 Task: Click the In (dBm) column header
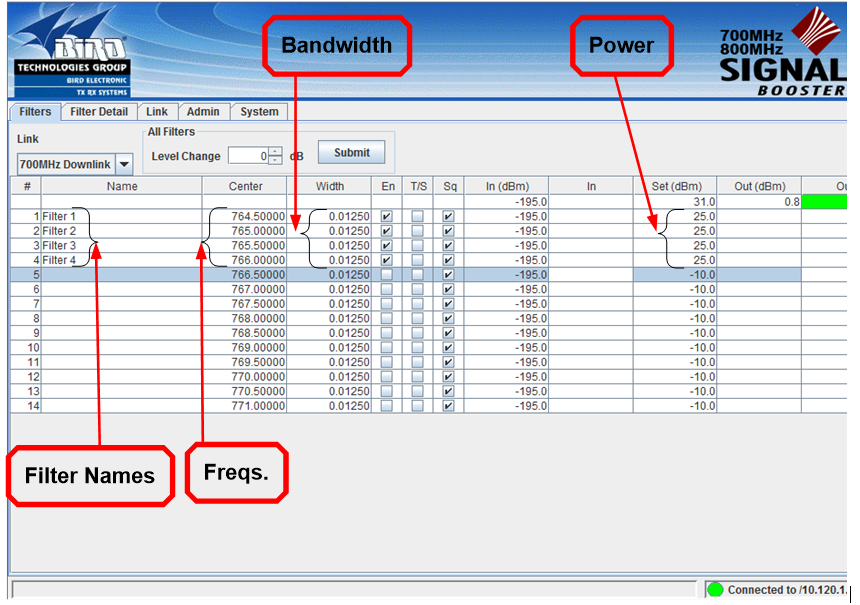[x=507, y=186]
